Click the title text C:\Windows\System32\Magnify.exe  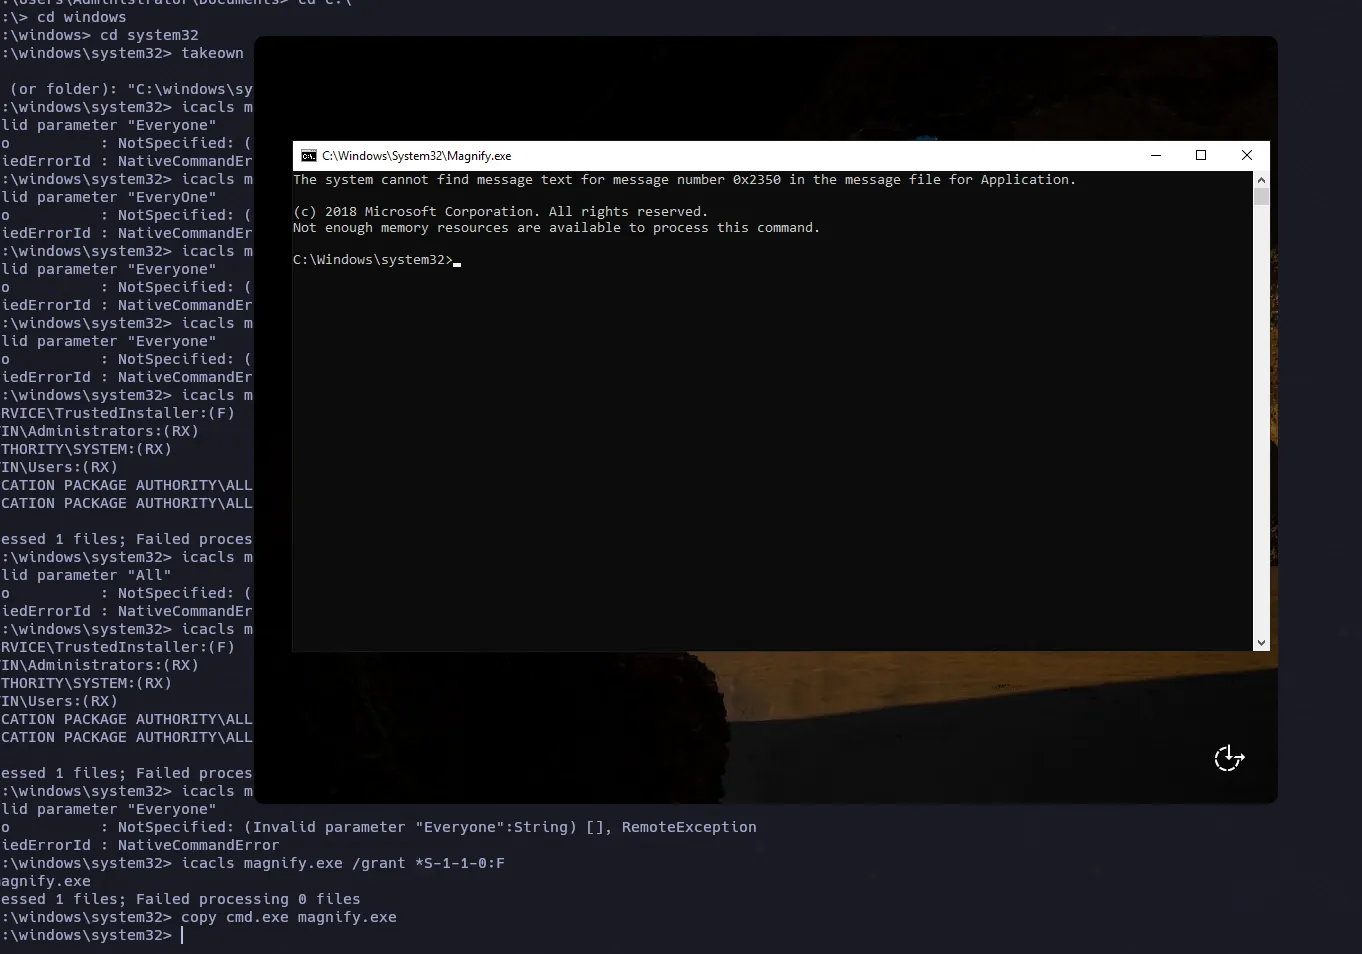[x=416, y=156]
